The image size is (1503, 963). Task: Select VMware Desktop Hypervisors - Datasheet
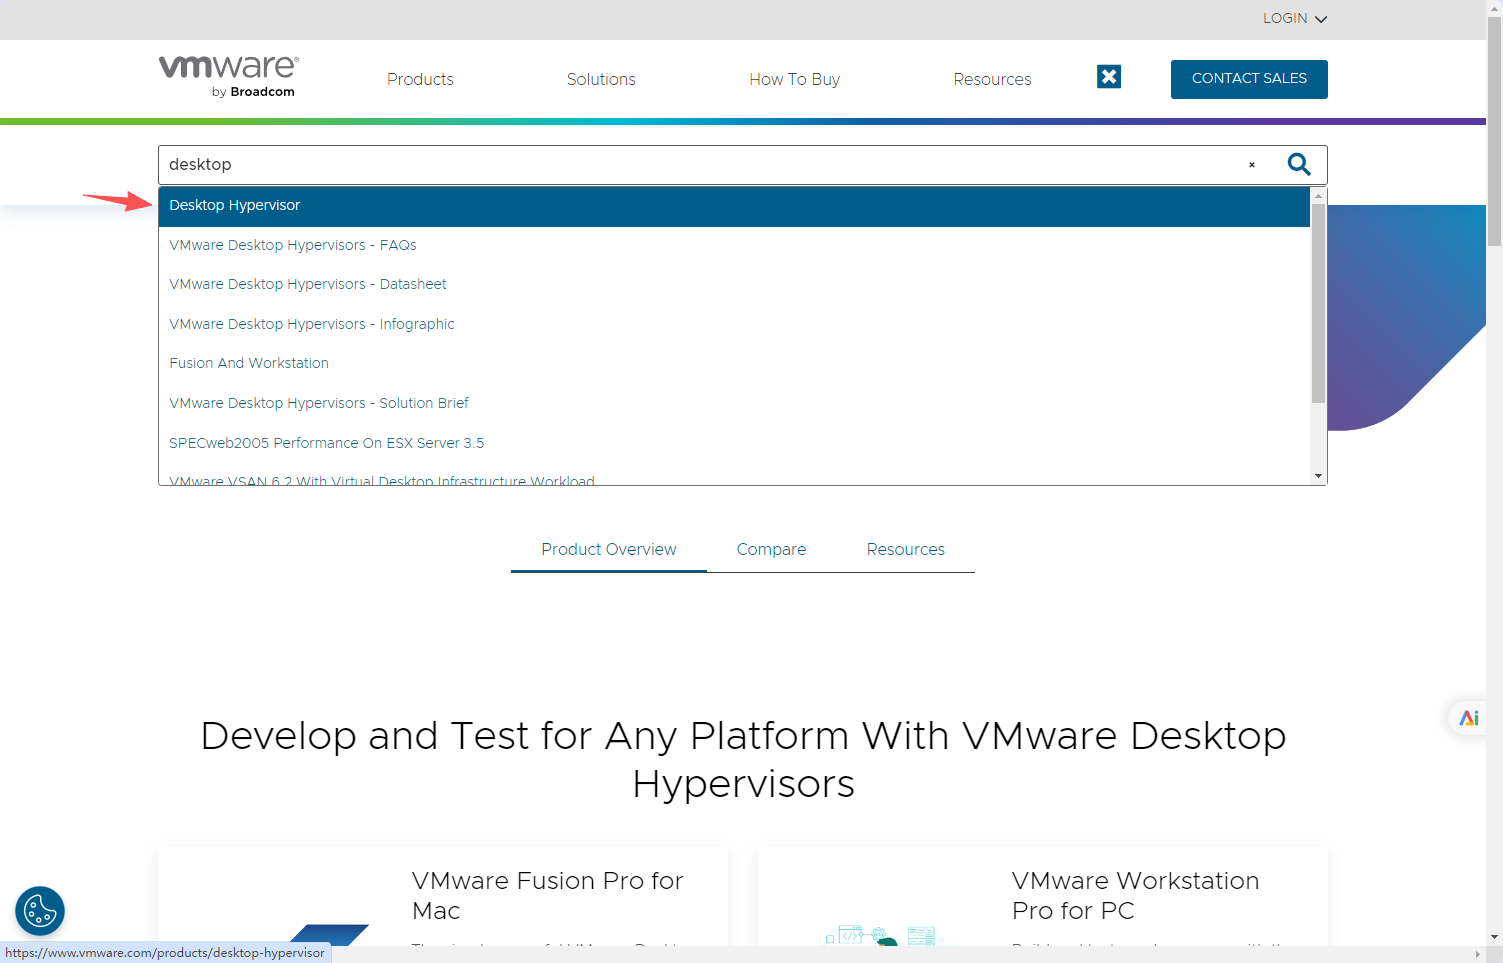coord(734,284)
